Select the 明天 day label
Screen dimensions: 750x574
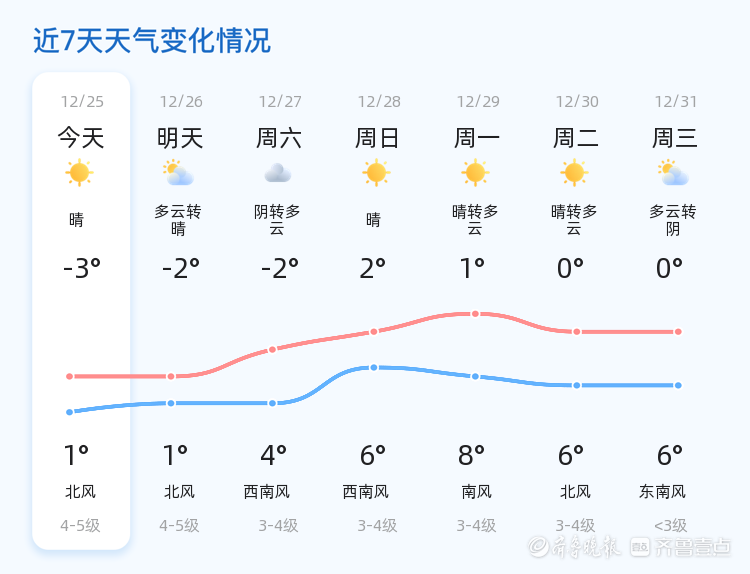[180, 138]
